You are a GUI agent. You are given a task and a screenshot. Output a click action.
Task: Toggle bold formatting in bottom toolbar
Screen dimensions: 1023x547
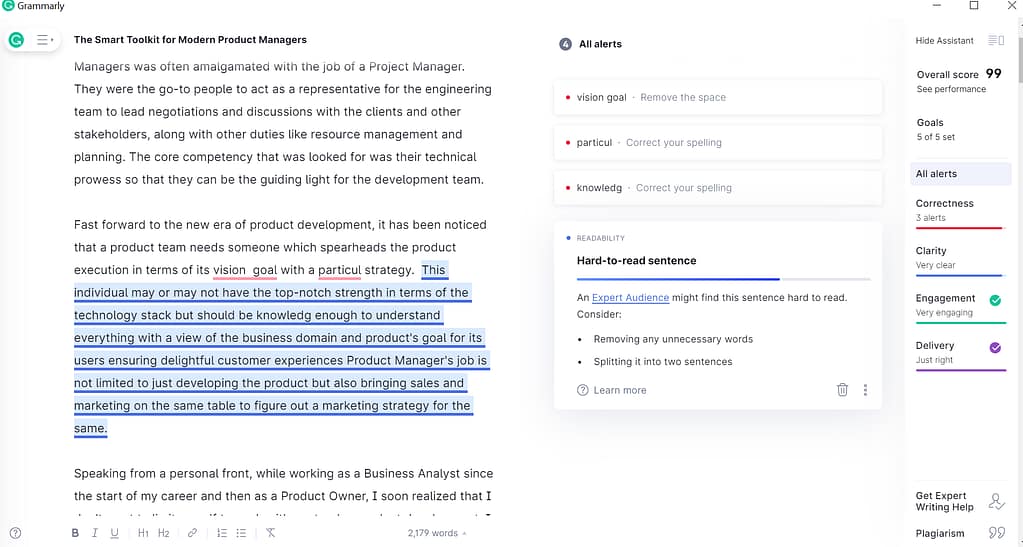click(x=75, y=533)
